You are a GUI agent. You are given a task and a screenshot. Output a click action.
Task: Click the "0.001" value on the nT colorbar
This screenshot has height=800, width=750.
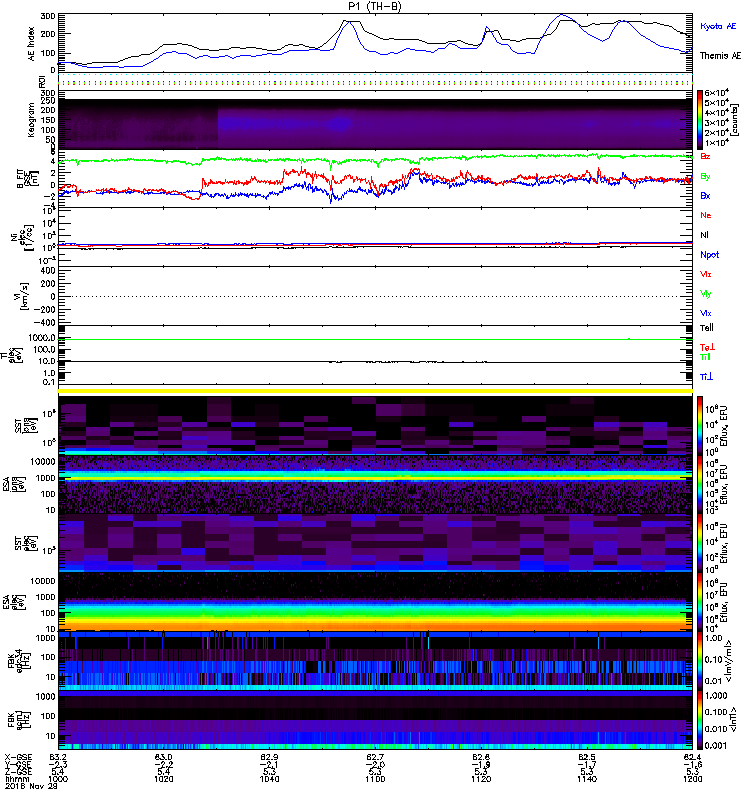[x=715, y=745]
